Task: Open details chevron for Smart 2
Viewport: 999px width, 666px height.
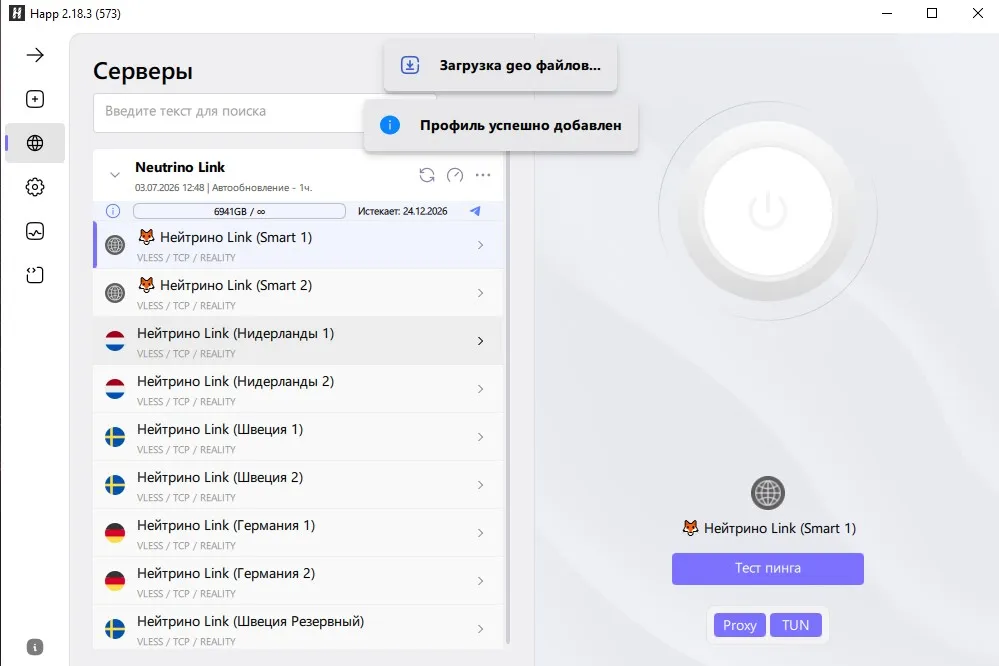Action: [480, 293]
